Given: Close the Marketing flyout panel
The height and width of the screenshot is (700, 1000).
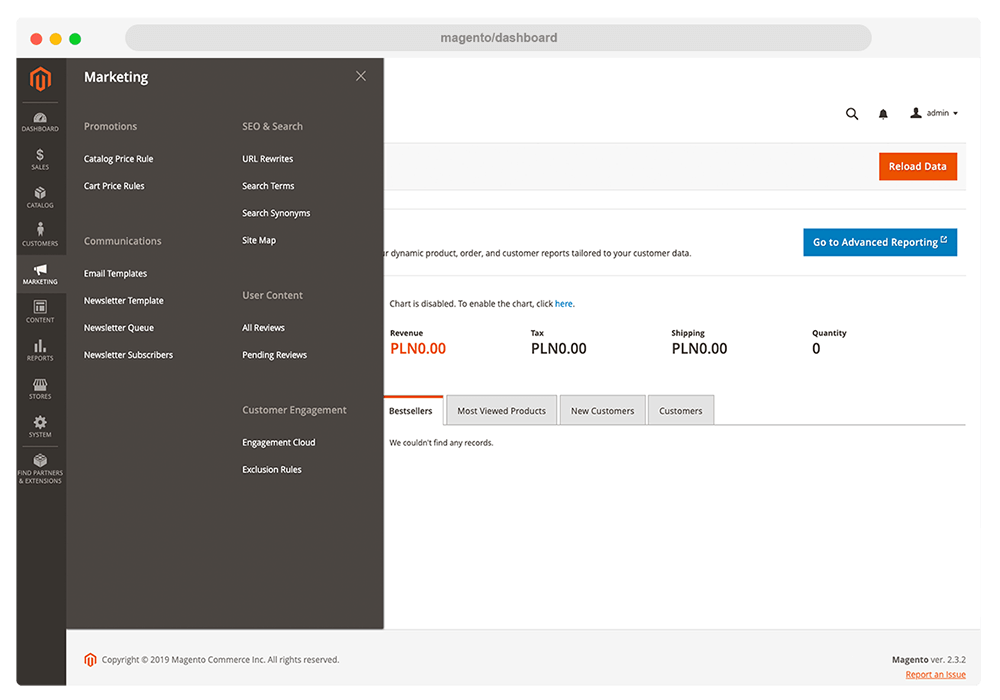Looking at the screenshot, I should pyautogui.click(x=361, y=76).
